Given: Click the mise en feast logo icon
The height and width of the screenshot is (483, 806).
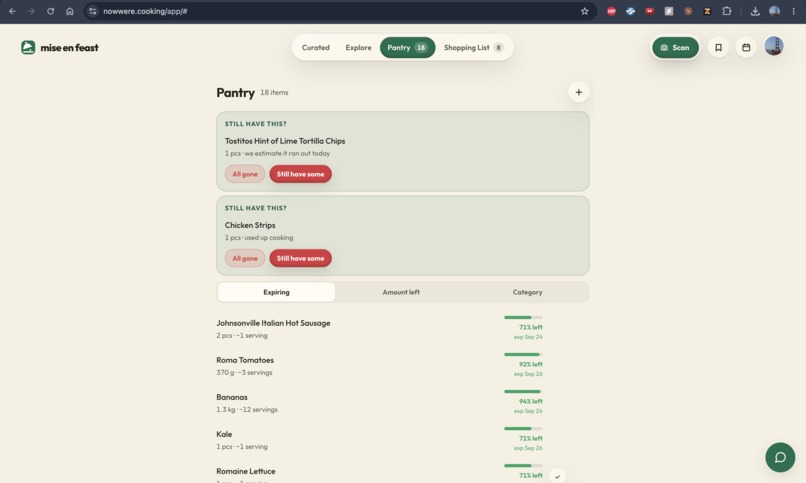Looking at the screenshot, I should click(x=28, y=47).
